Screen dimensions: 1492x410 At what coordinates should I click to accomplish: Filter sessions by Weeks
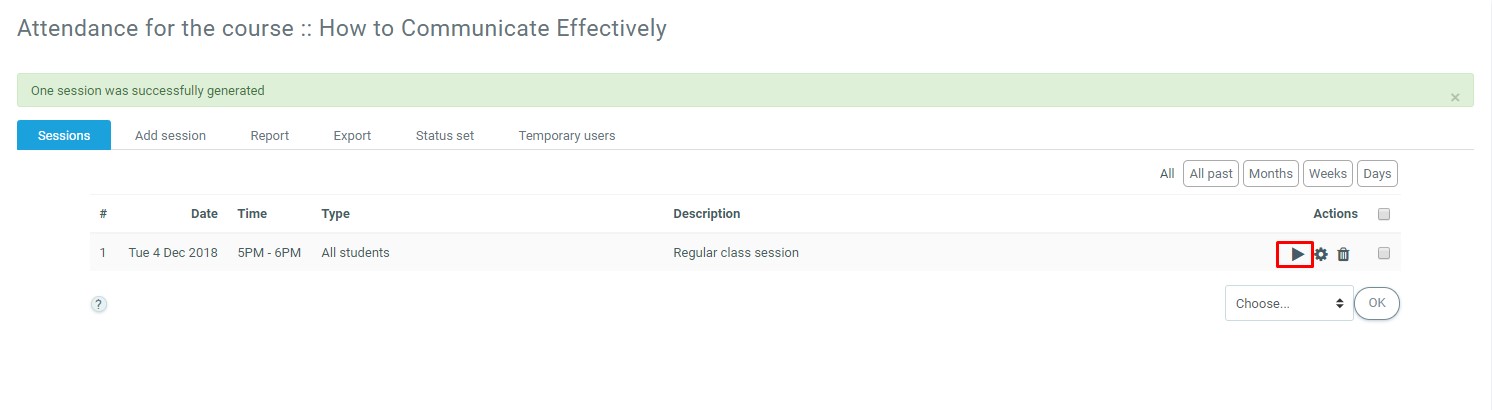[x=1328, y=174]
